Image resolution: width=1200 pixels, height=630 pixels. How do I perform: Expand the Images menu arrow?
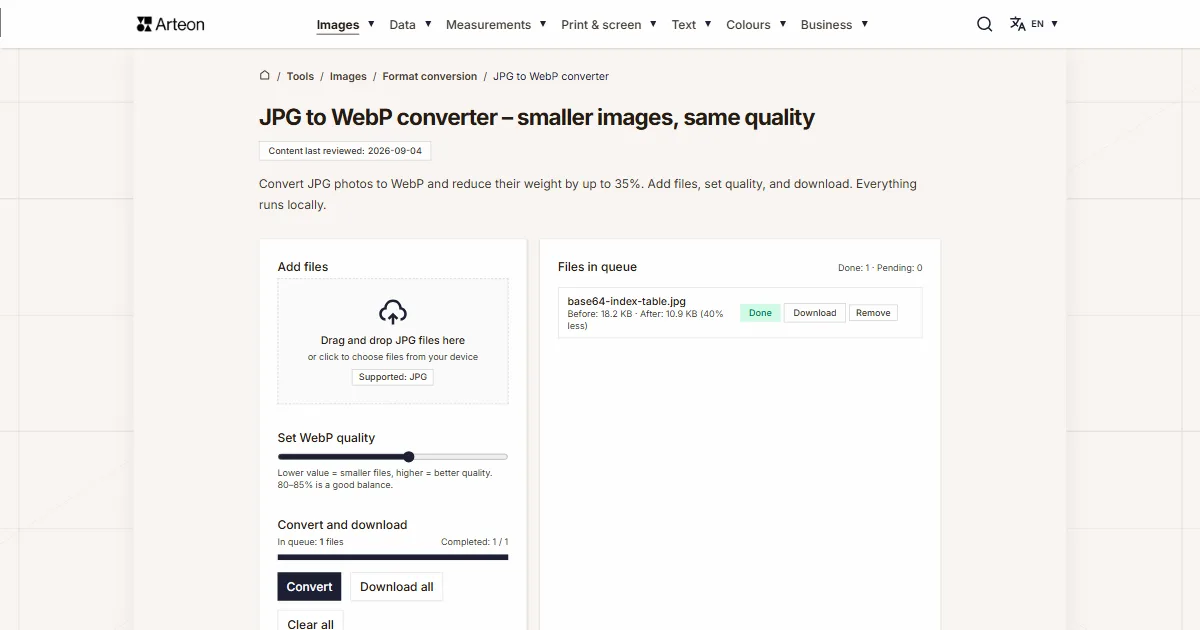coord(371,23)
